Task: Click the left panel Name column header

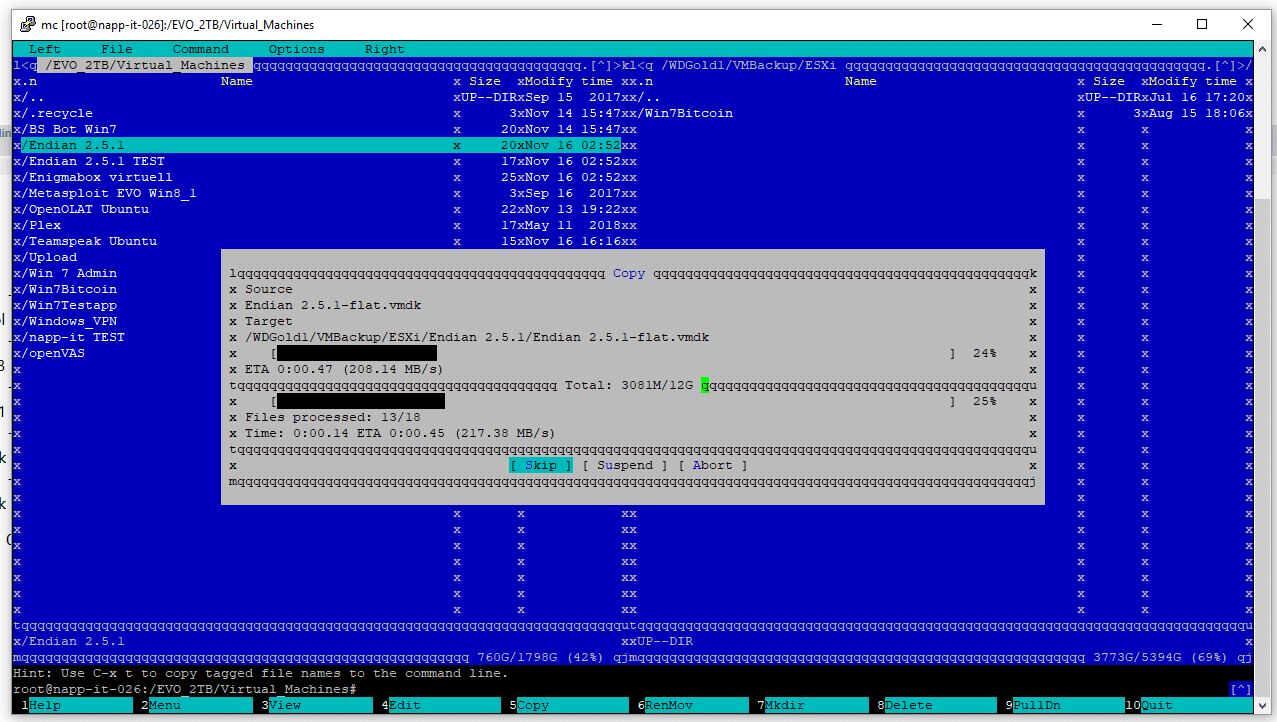Action: 236,81
